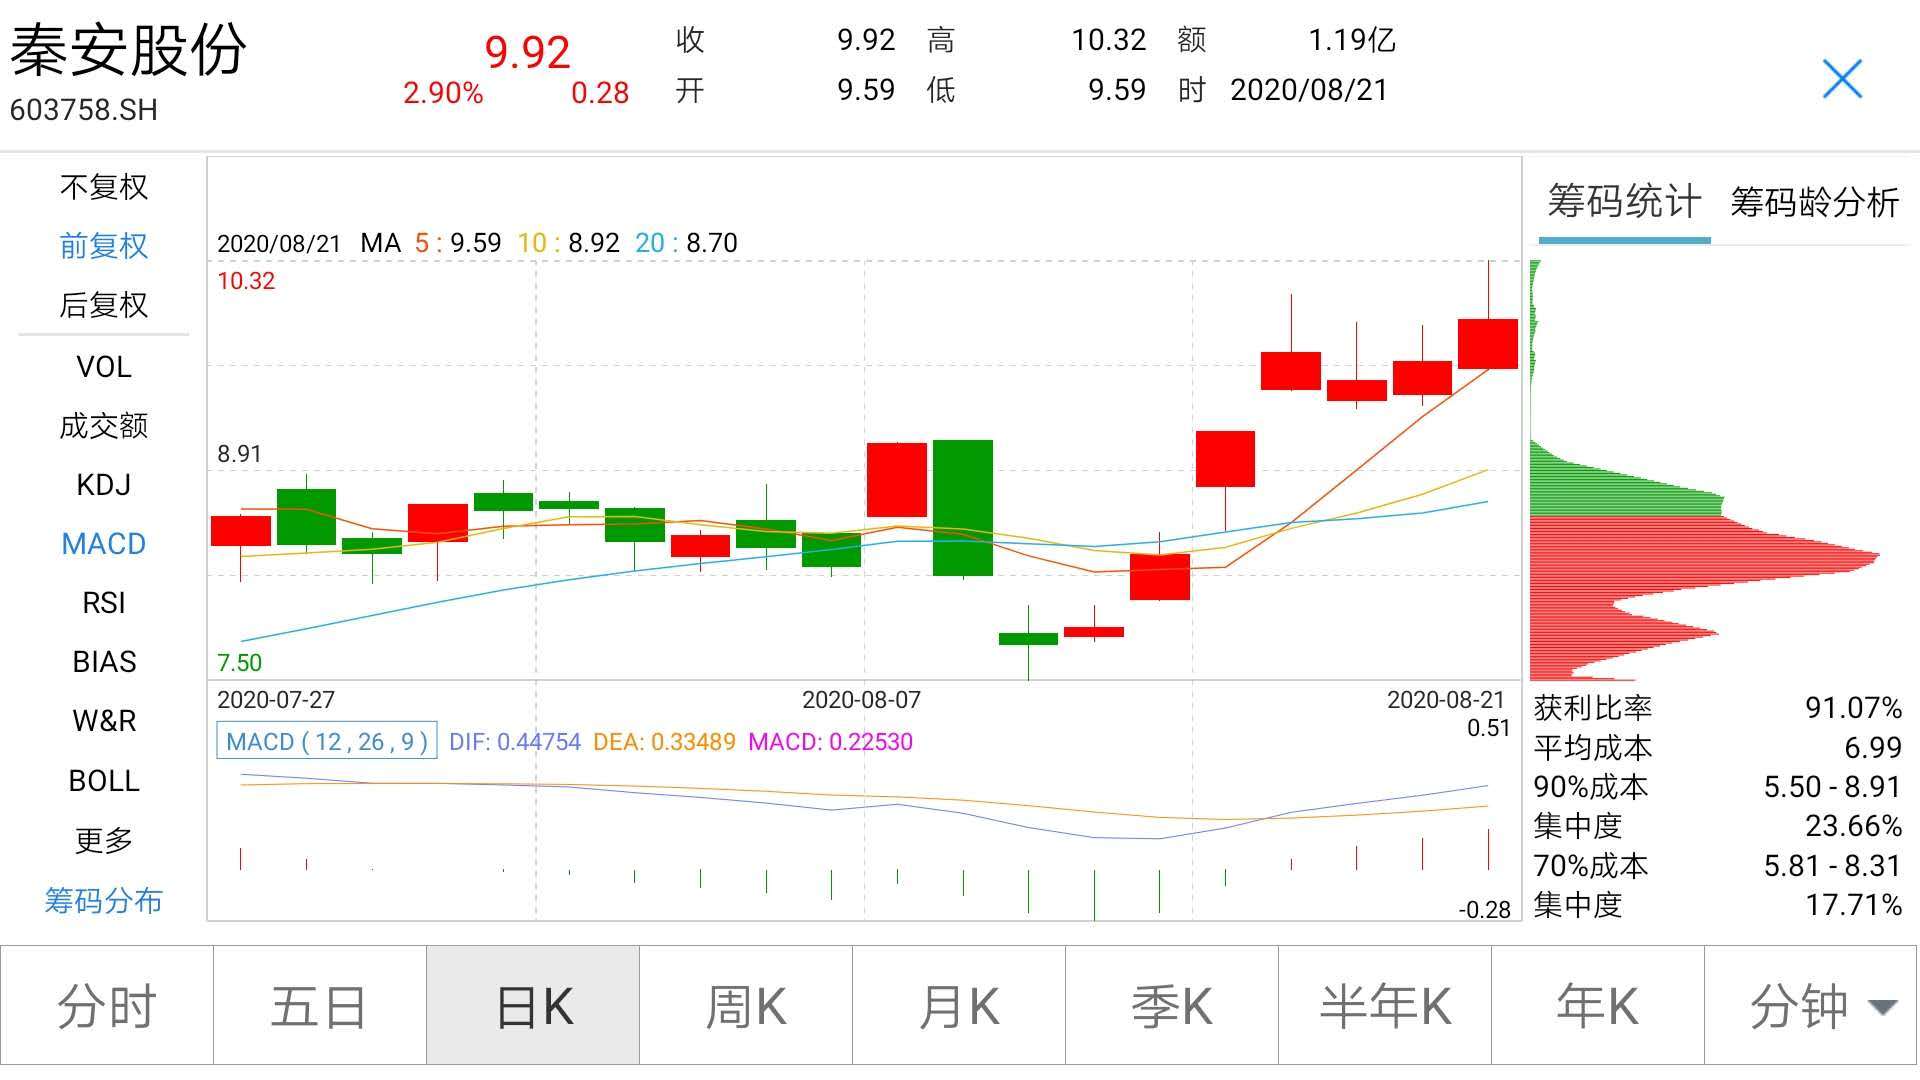The width and height of the screenshot is (1920, 1080).
Task: Toggle 筹码分布 chip distribution link
Action: point(103,901)
